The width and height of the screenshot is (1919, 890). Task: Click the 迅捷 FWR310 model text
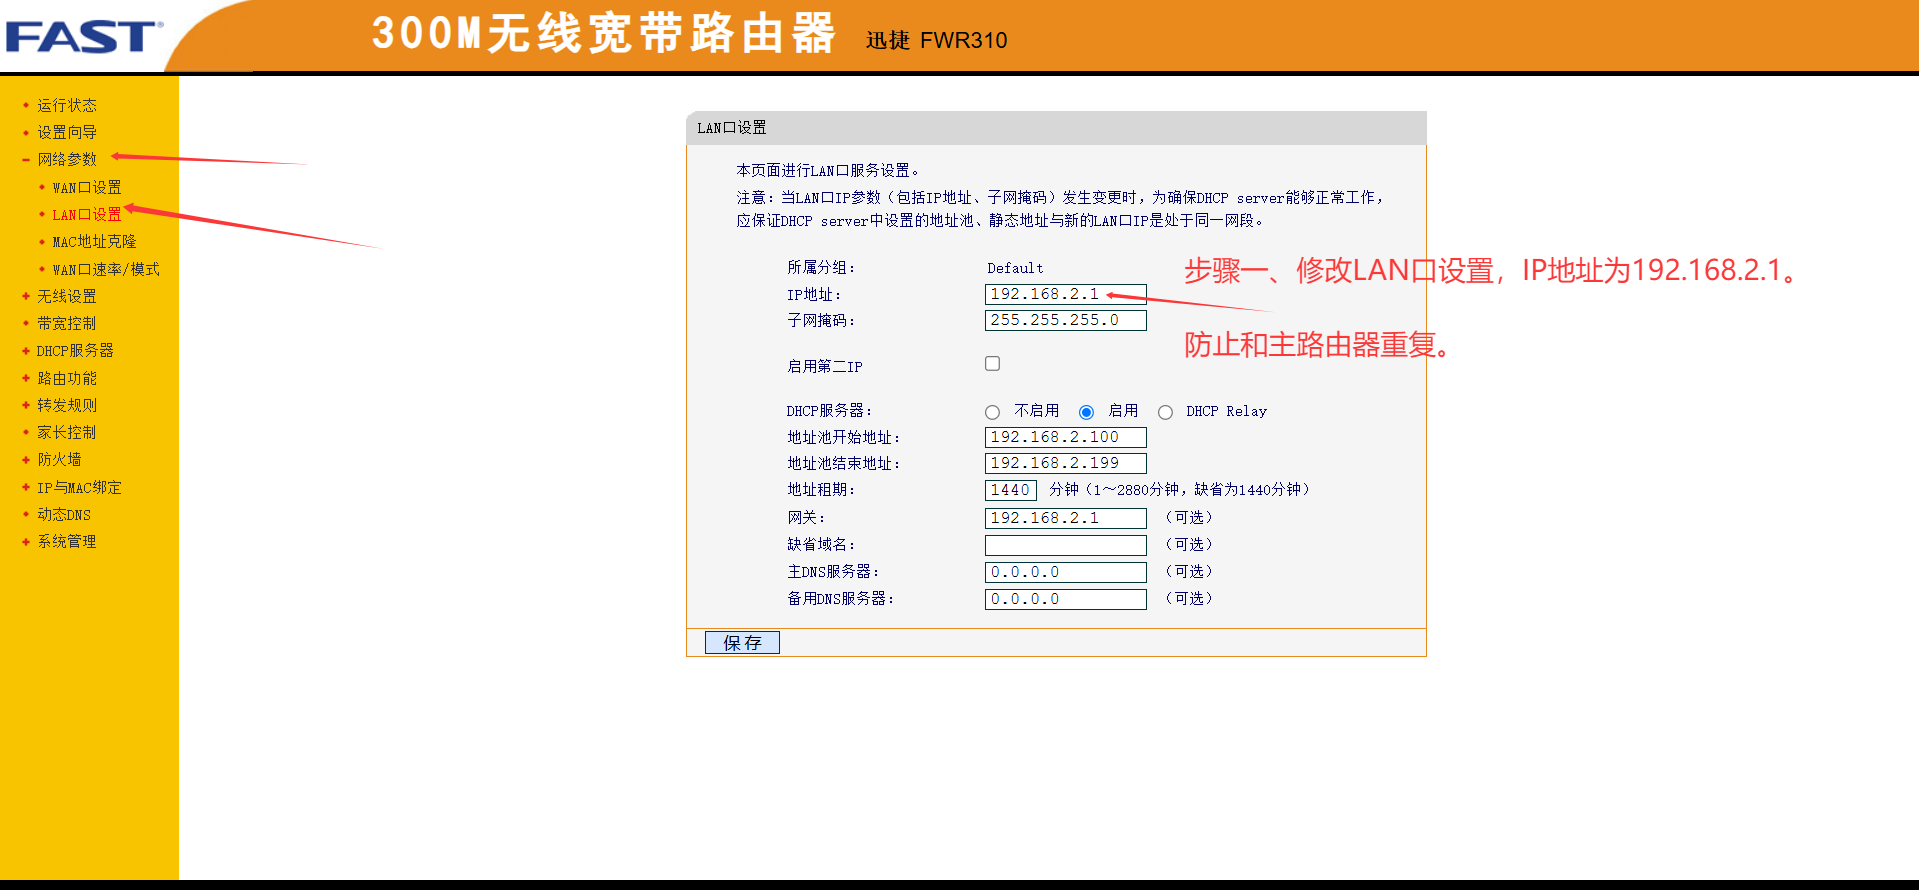pyautogui.click(x=936, y=40)
